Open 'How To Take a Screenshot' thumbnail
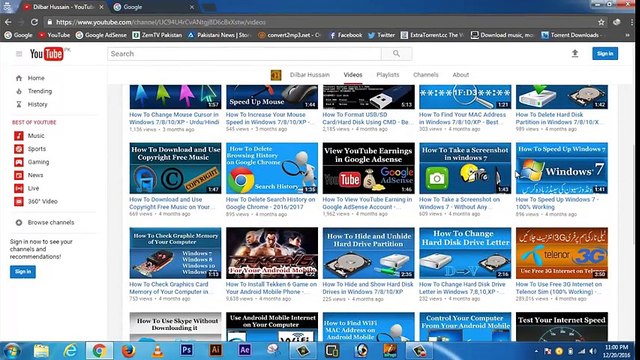The width and height of the screenshot is (640, 360). pyautogui.click(x=465, y=168)
